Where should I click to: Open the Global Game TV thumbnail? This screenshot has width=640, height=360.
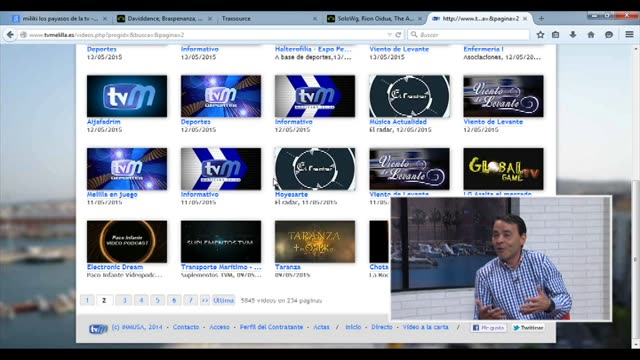pyautogui.click(x=503, y=169)
